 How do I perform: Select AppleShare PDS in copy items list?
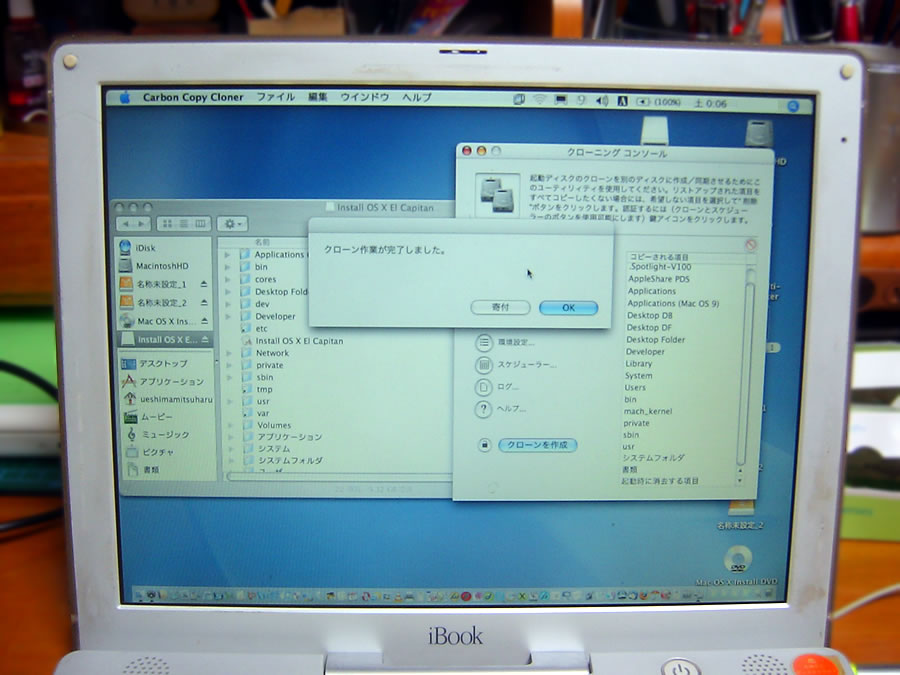658,279
